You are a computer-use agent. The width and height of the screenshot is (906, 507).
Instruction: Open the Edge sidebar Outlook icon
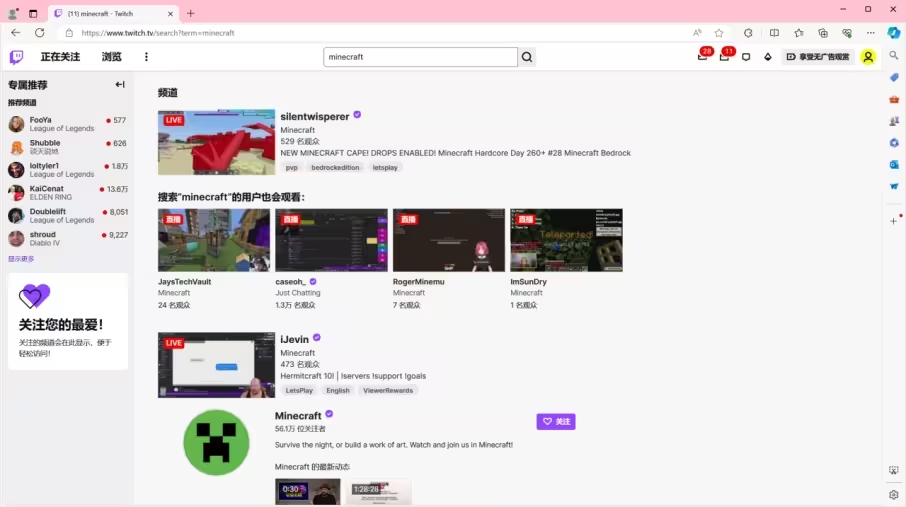pyautogui.click(x=894, y=165)
